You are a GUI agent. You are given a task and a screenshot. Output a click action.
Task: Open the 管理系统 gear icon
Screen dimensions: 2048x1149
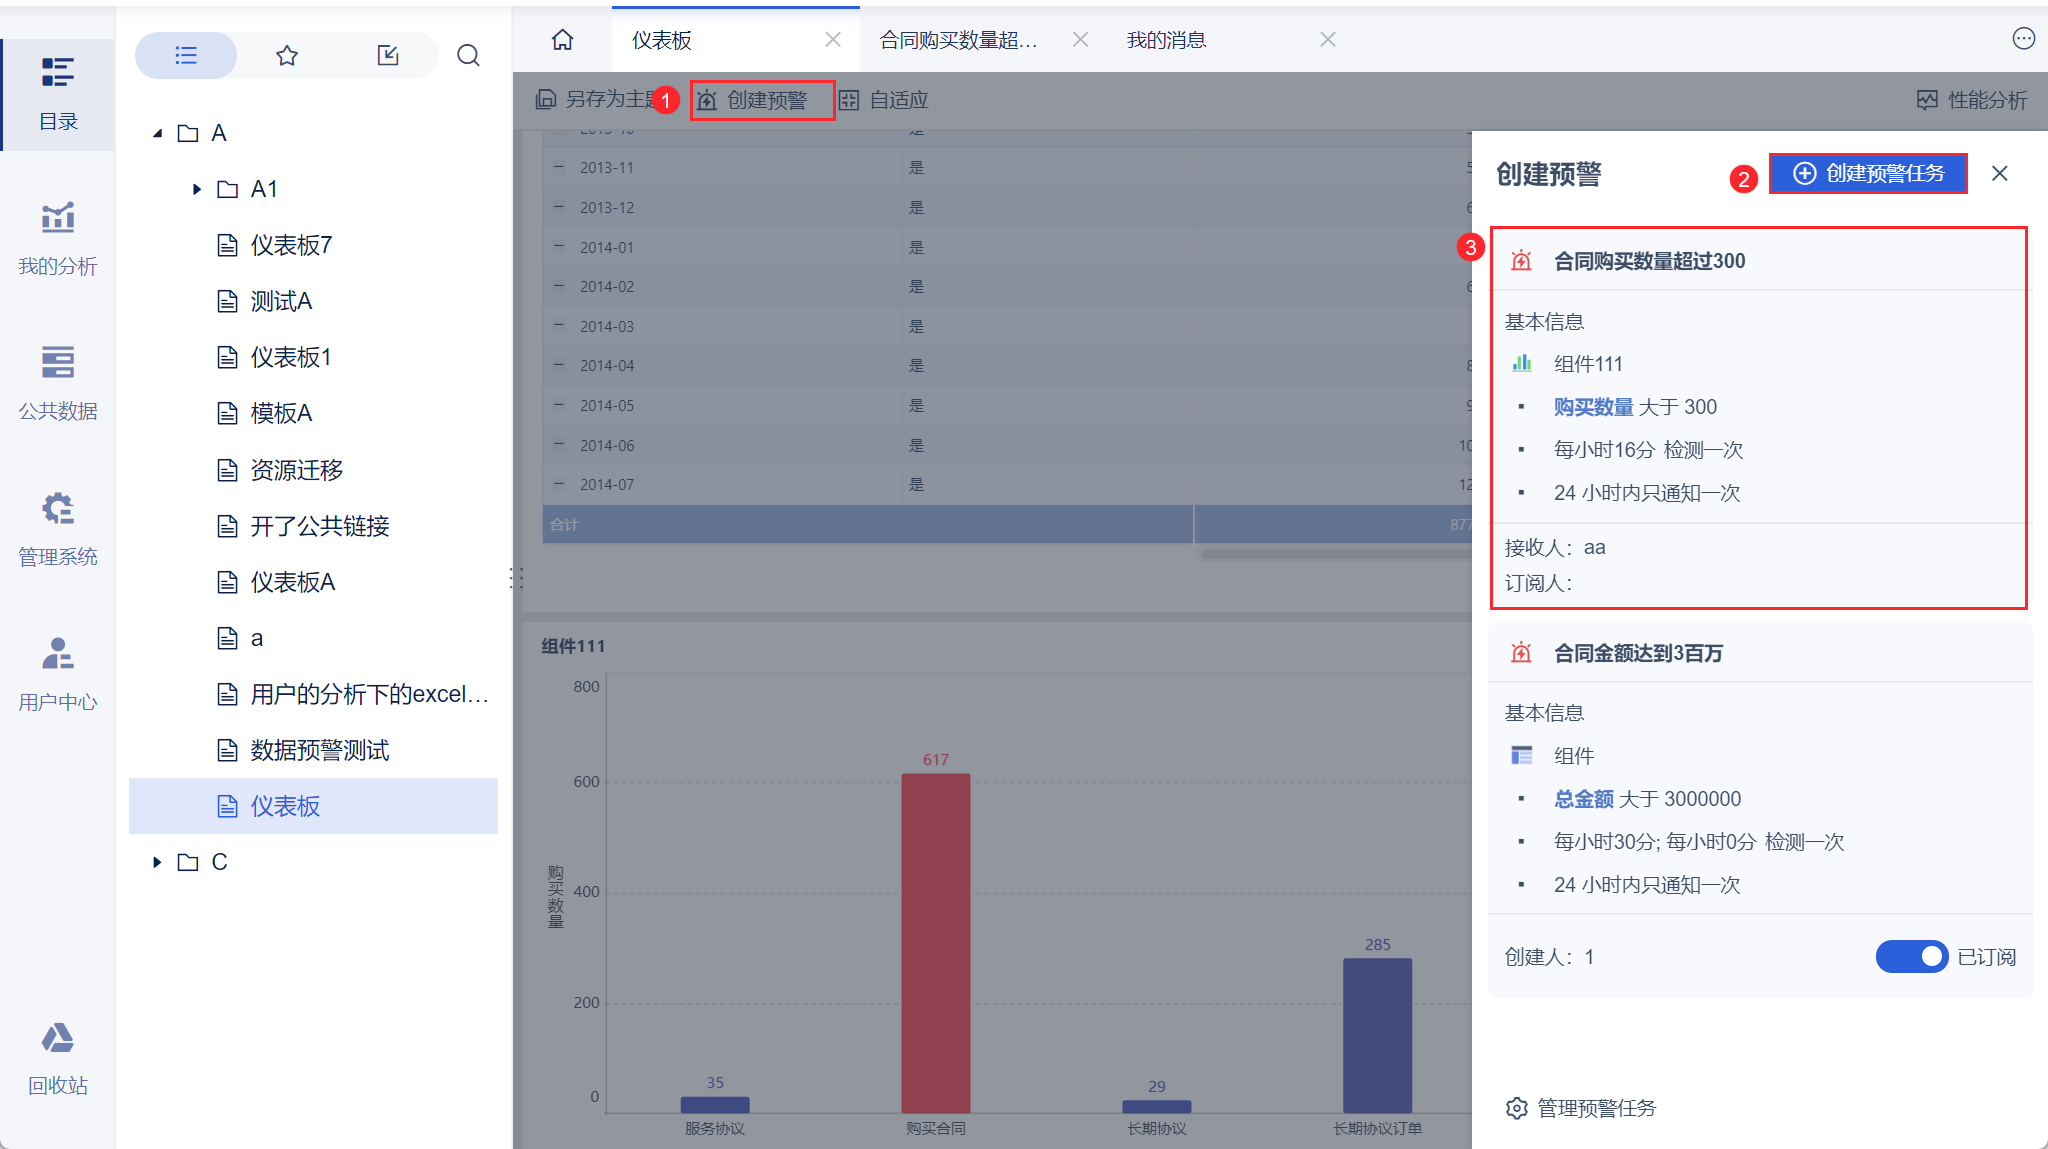point(57,528)
